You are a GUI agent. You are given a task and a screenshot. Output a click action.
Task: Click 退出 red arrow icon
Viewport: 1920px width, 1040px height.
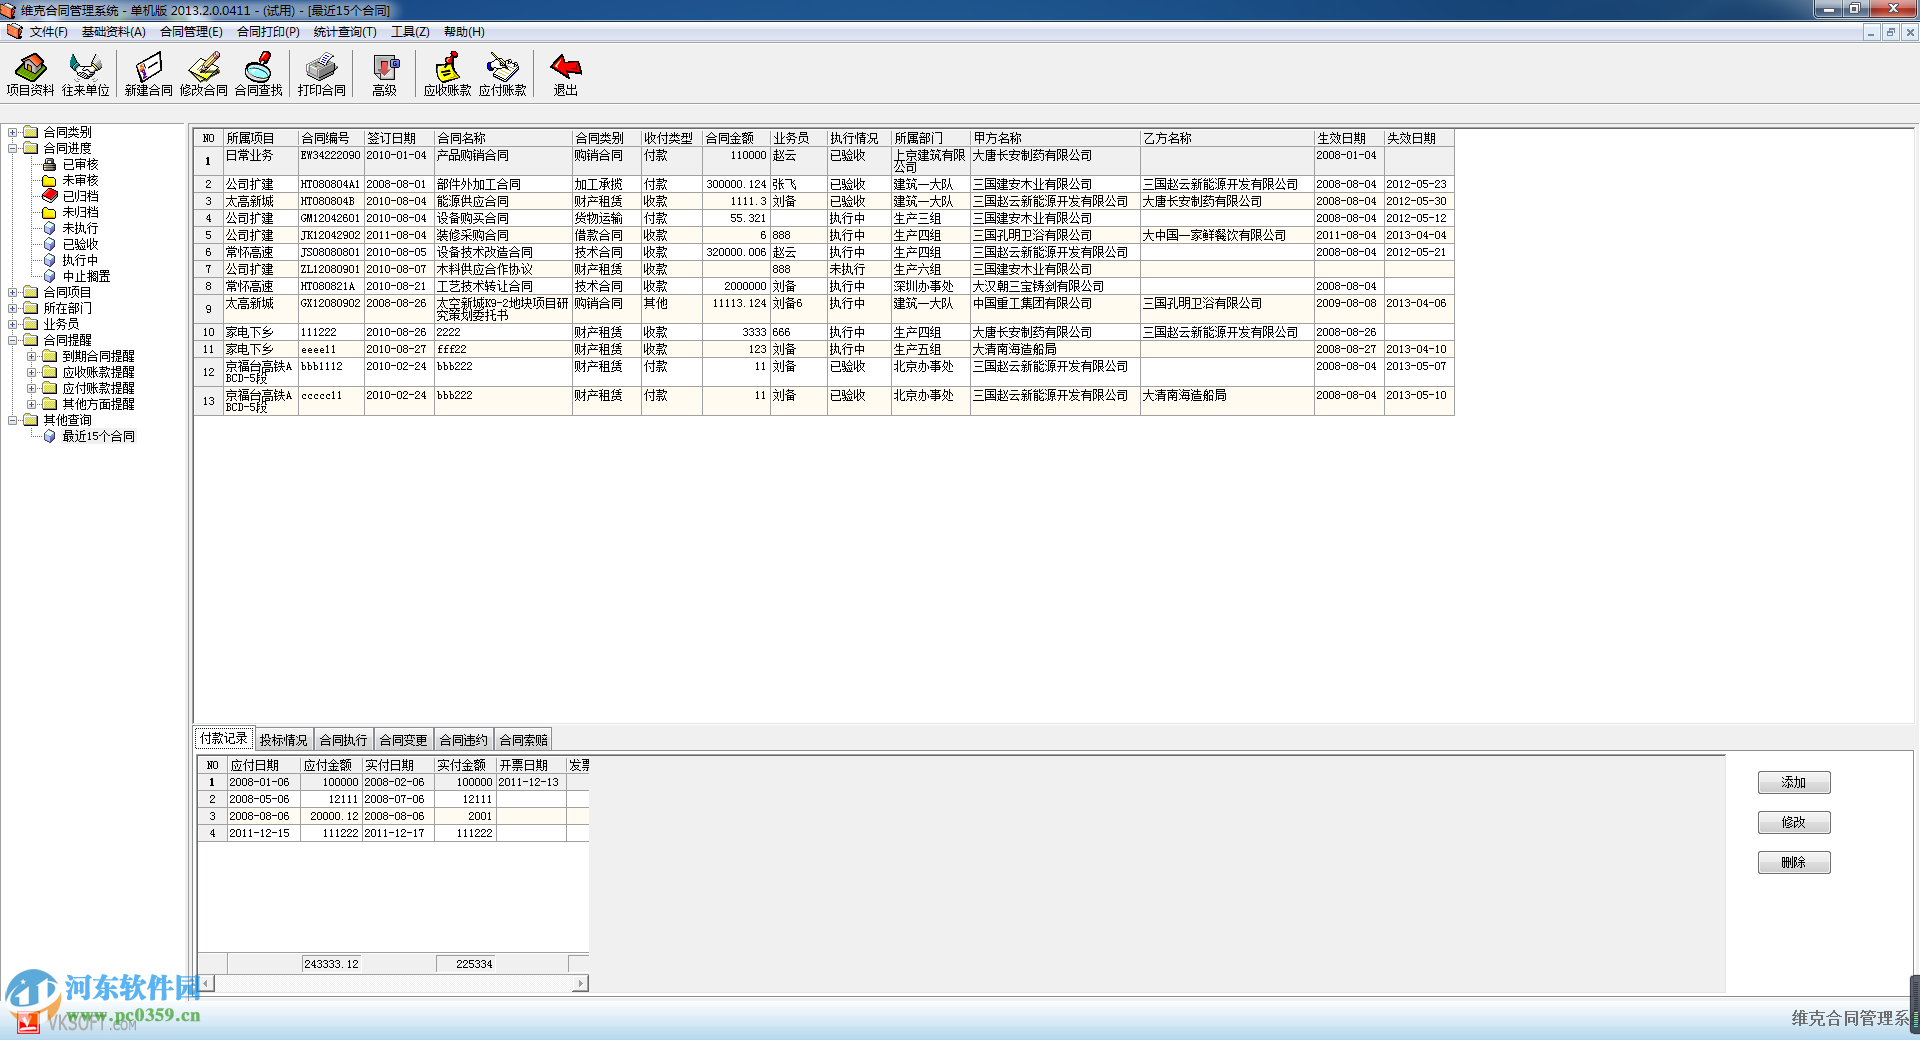[x=565, y=75]
